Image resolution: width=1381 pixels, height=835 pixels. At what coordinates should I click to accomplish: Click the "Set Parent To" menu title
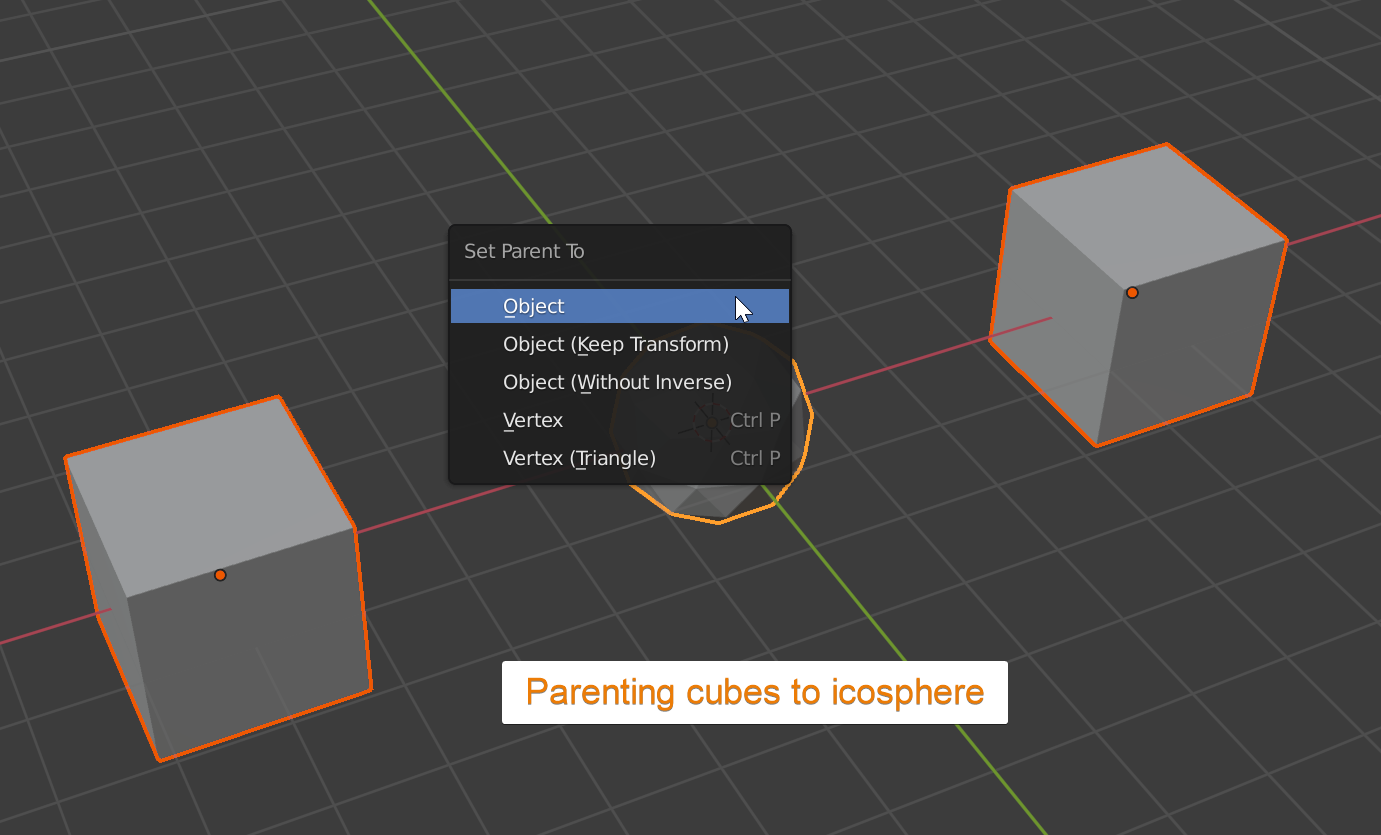524,251
